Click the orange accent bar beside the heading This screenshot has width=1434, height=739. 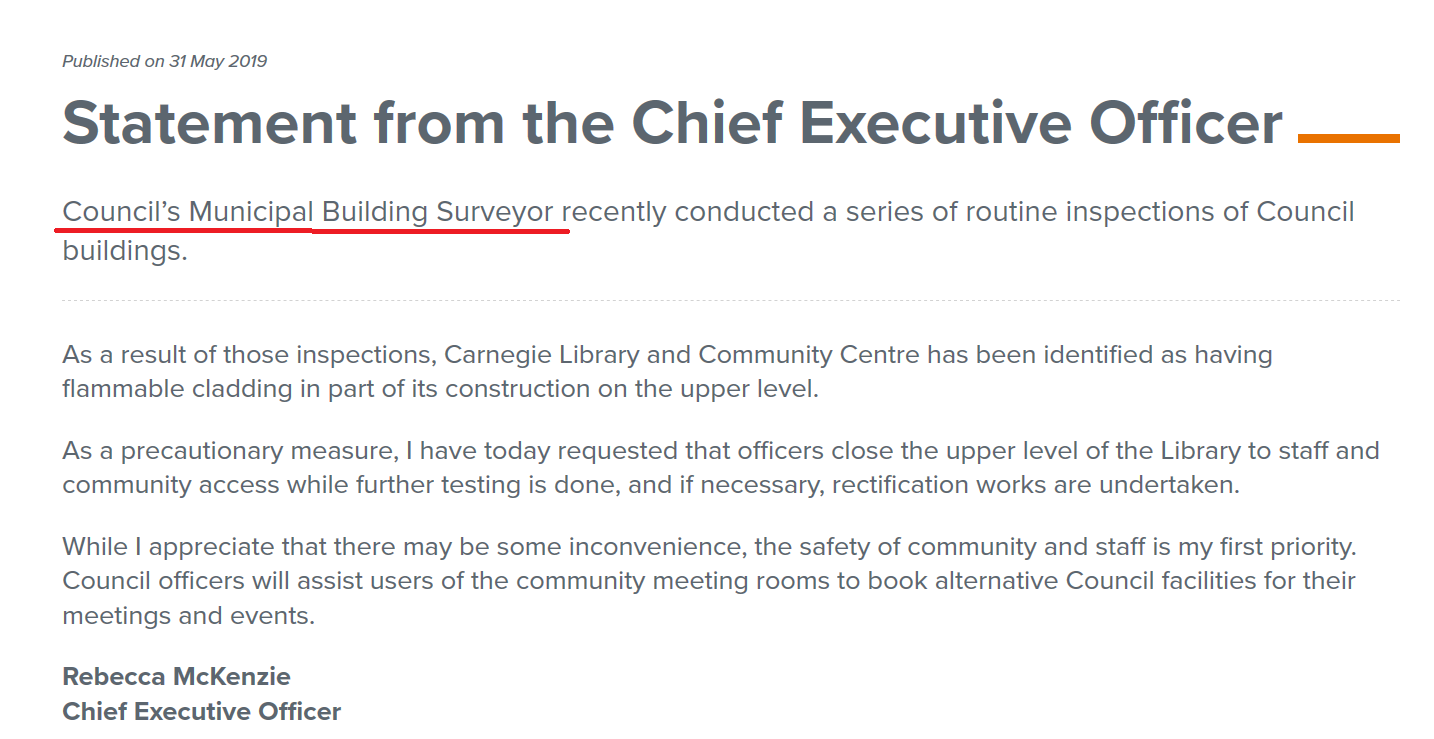point(1347,138)
